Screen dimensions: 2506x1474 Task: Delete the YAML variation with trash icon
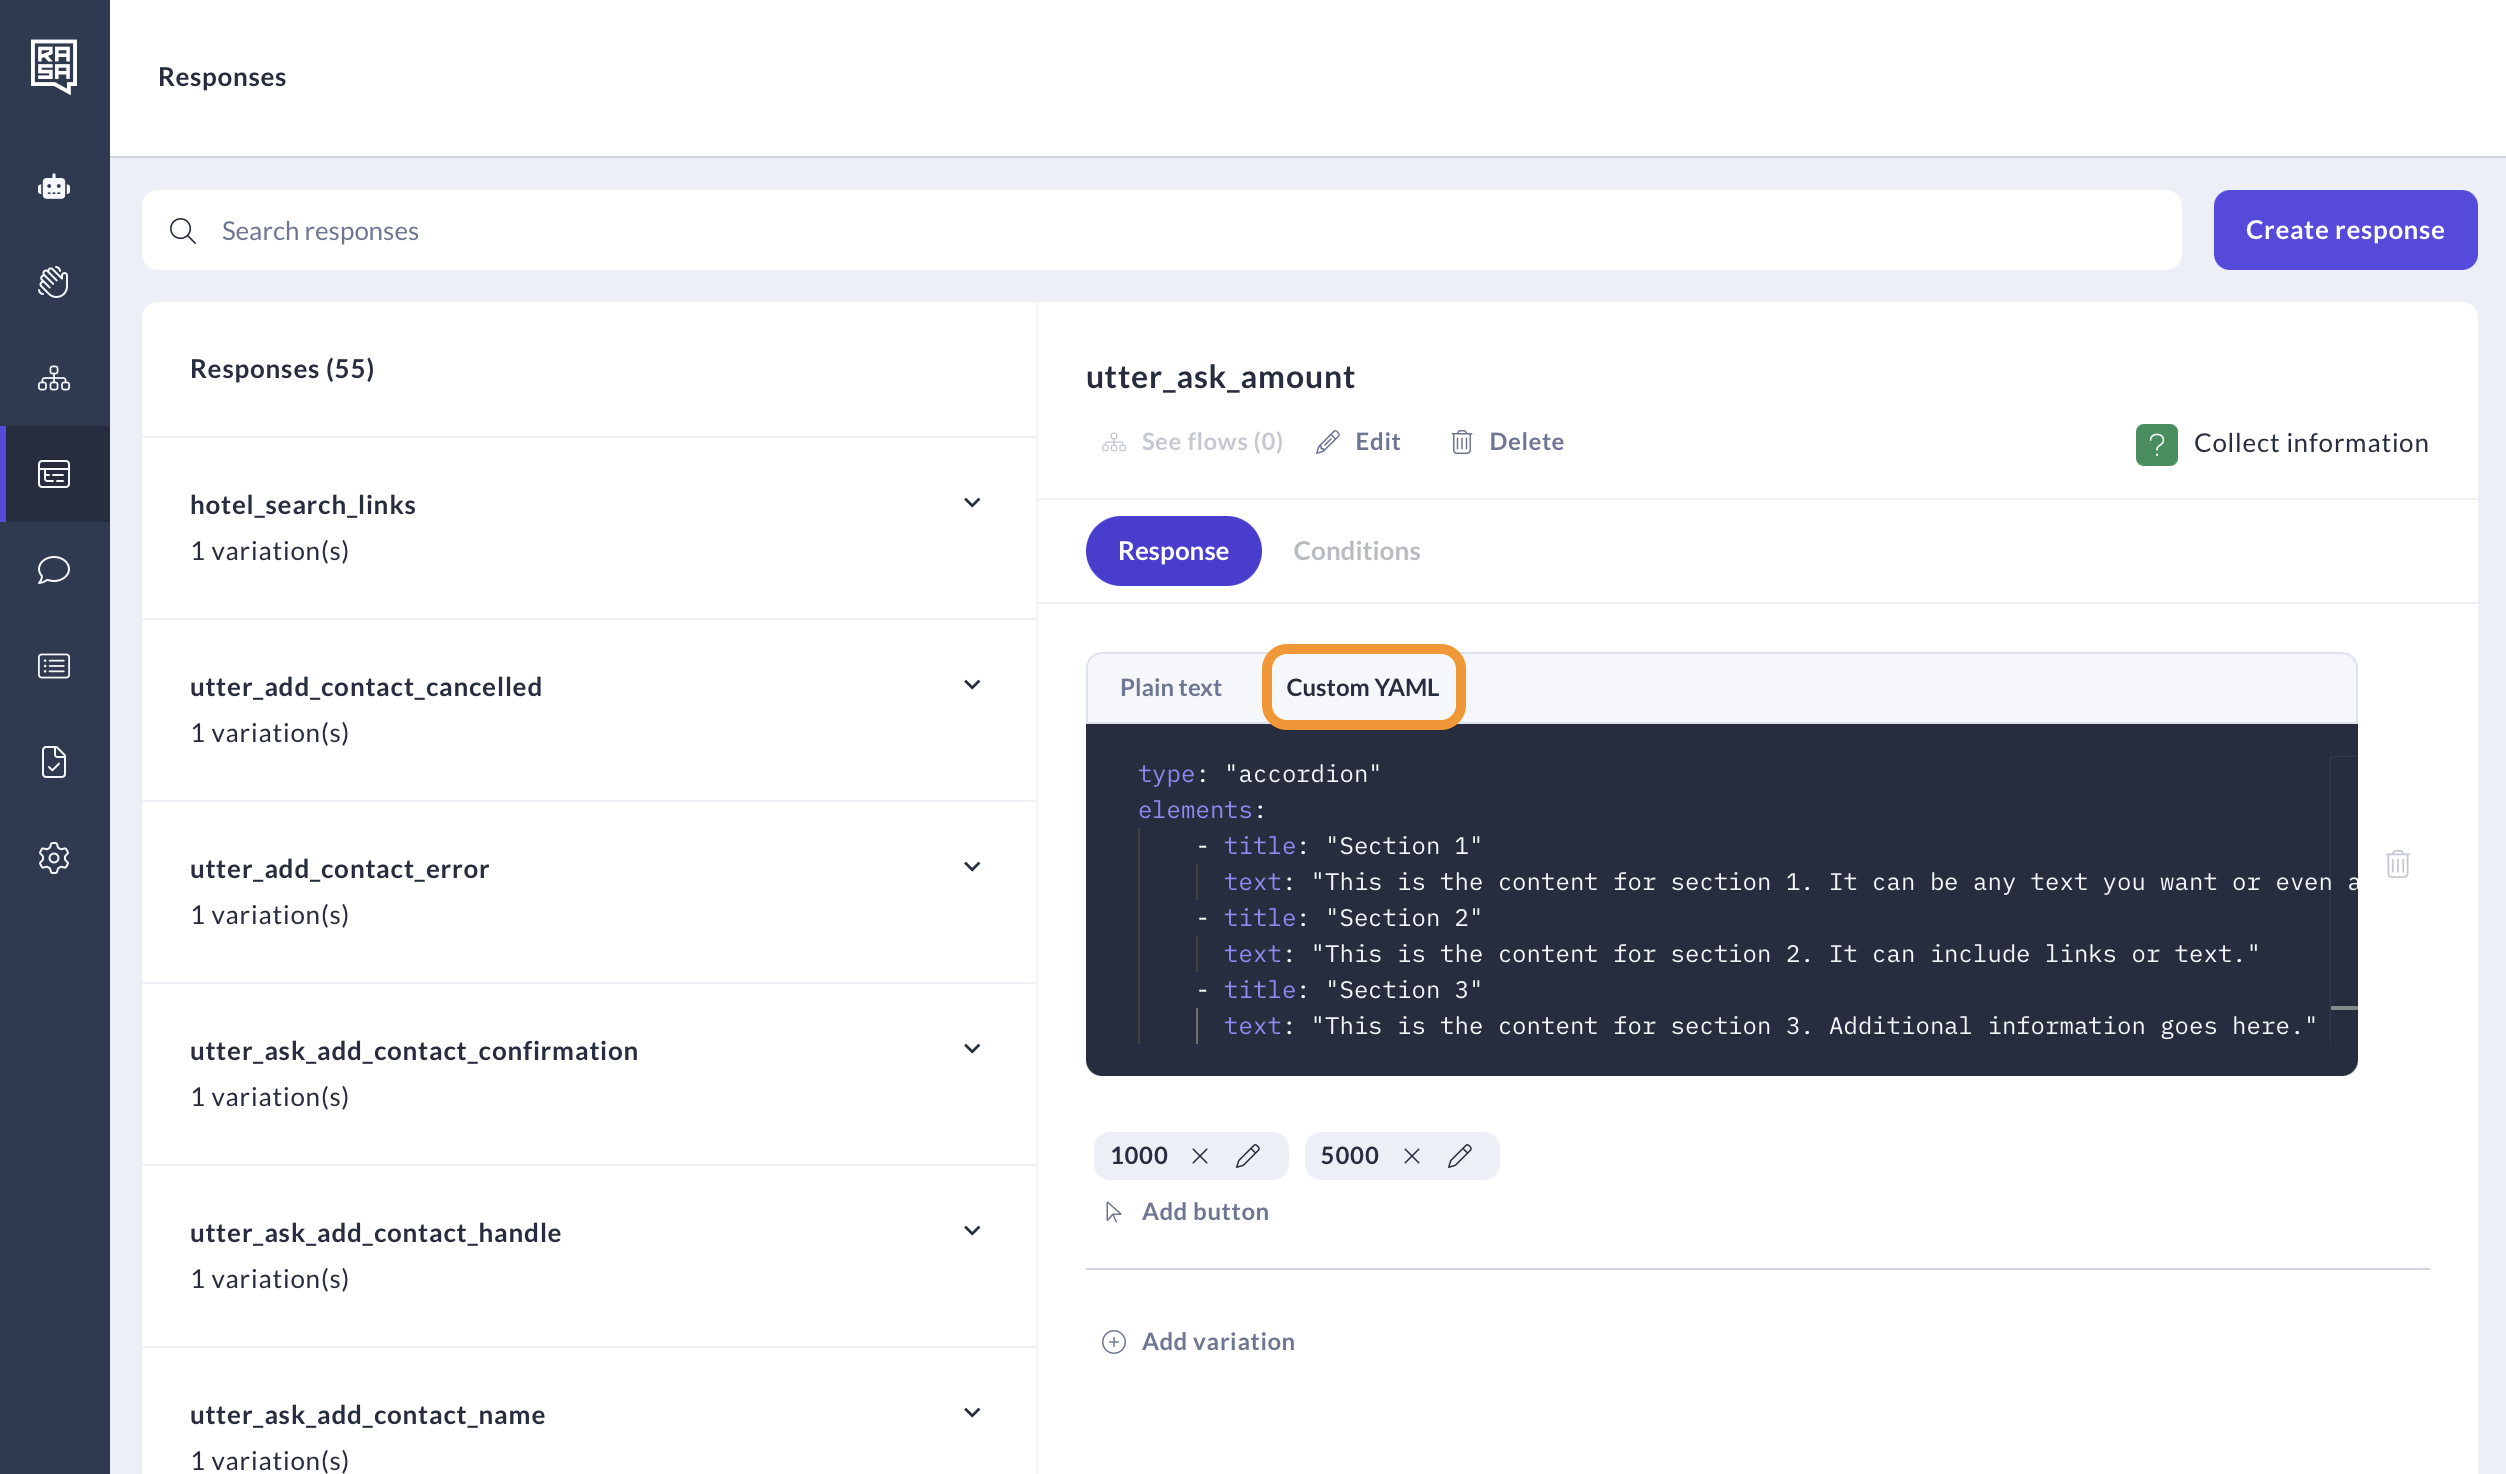(2397, 864)
